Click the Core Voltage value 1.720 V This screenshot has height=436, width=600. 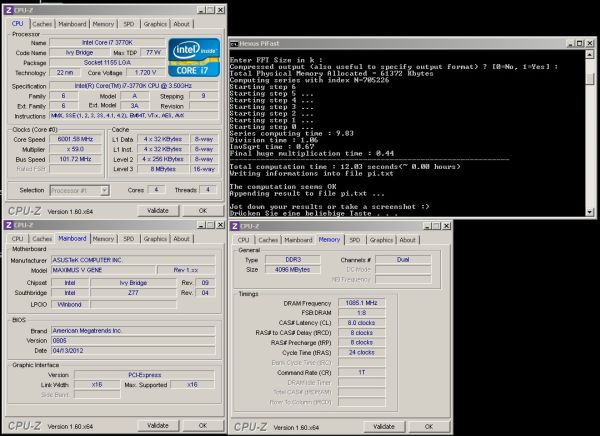[x=146, y=72]
